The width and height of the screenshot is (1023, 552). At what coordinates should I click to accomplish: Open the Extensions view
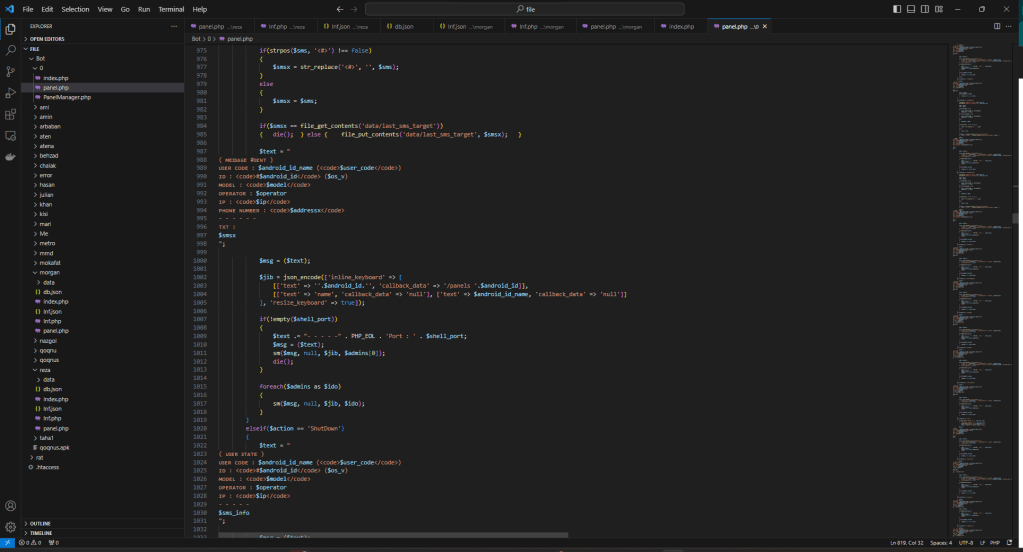(x=10, y=115)
